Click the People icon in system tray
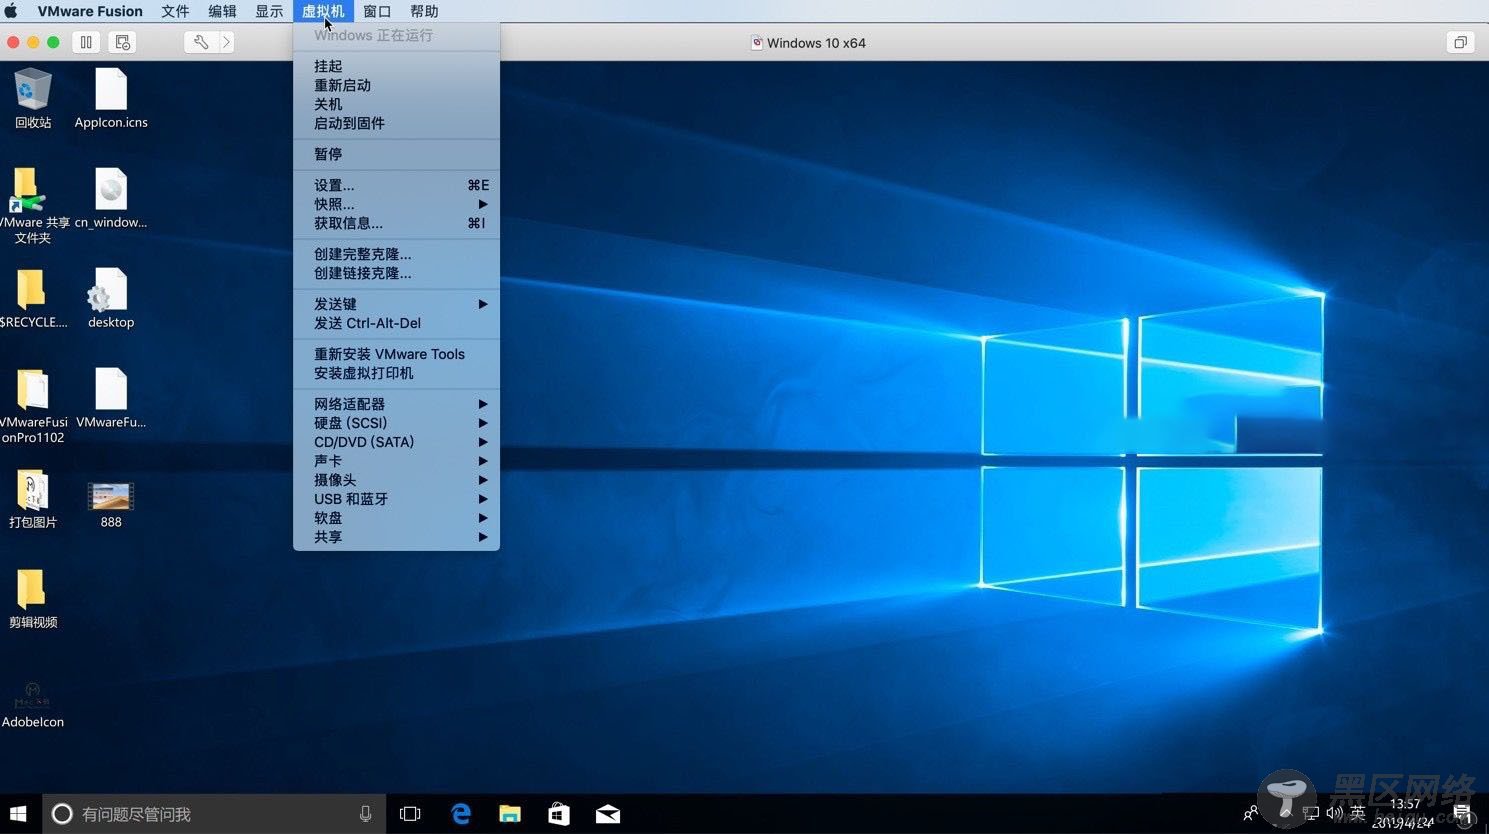This screenshot has width=1489, height=834. pyautogui.click(x=1251, y=813)
